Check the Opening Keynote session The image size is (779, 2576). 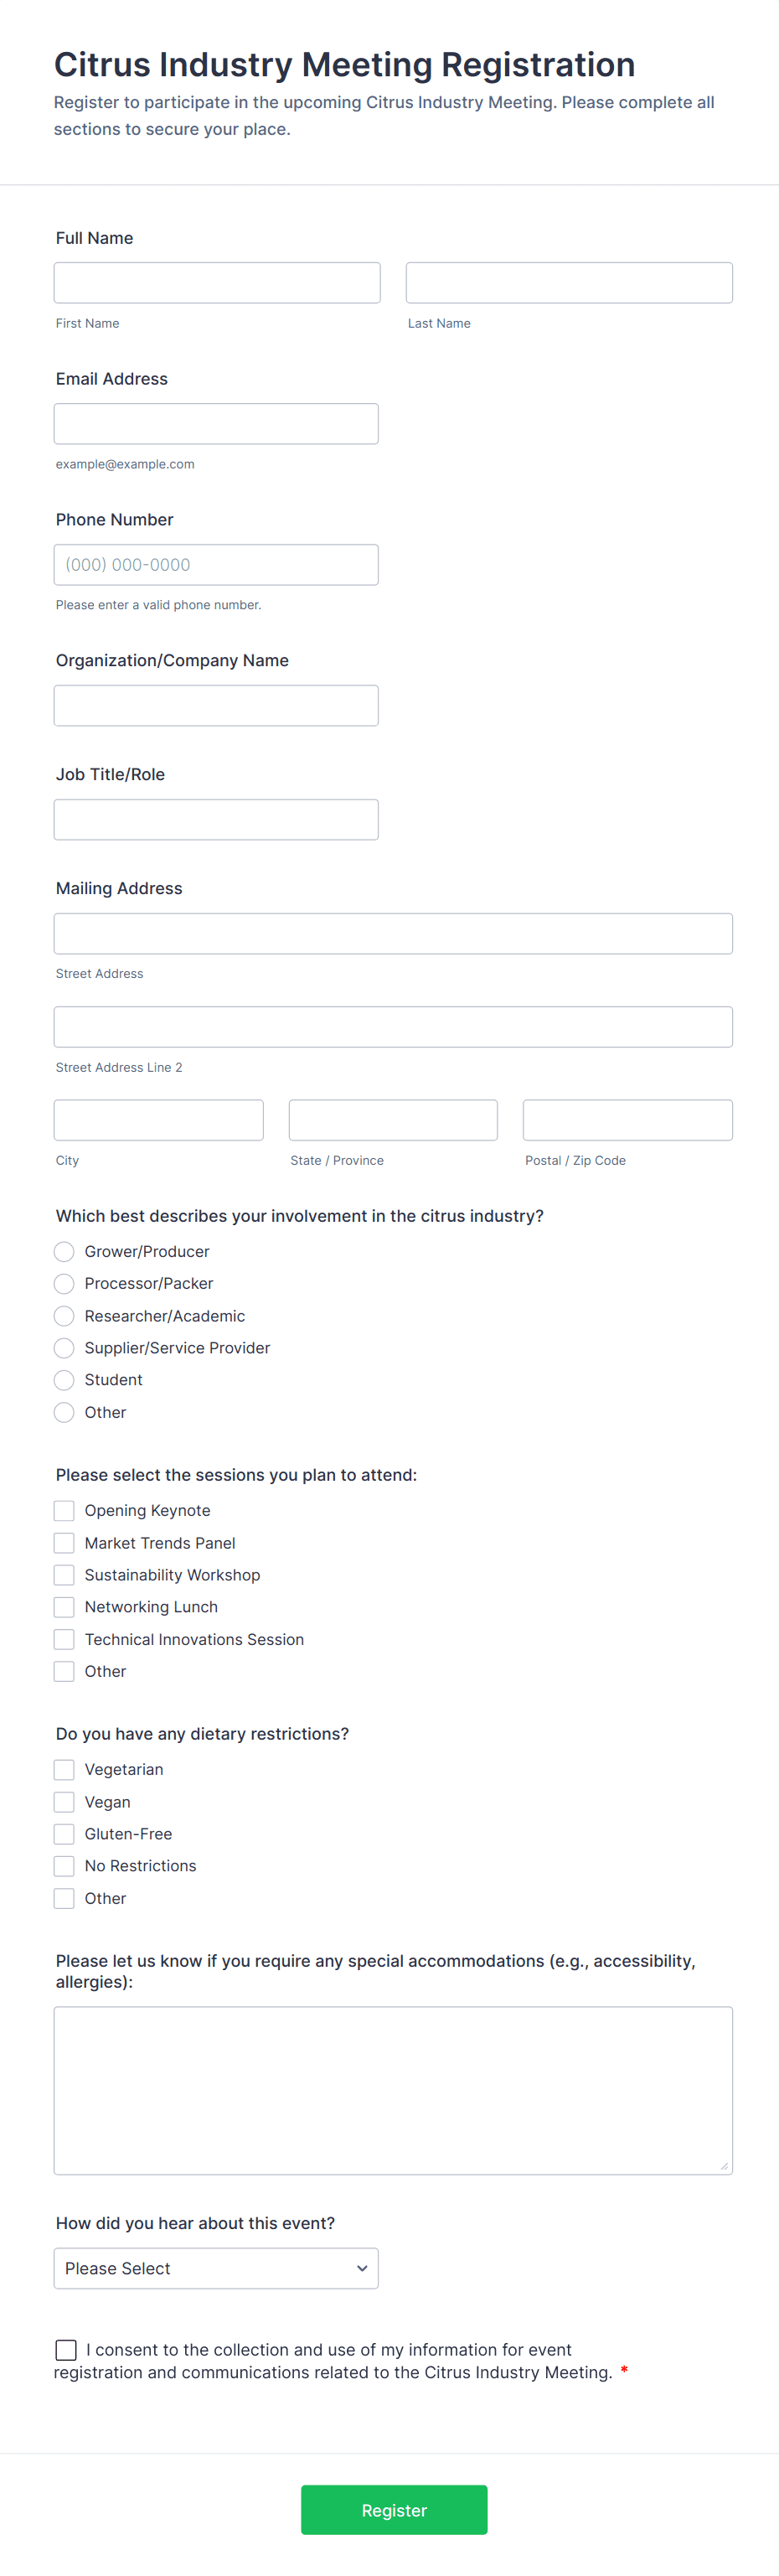(x=64, y=1510)
